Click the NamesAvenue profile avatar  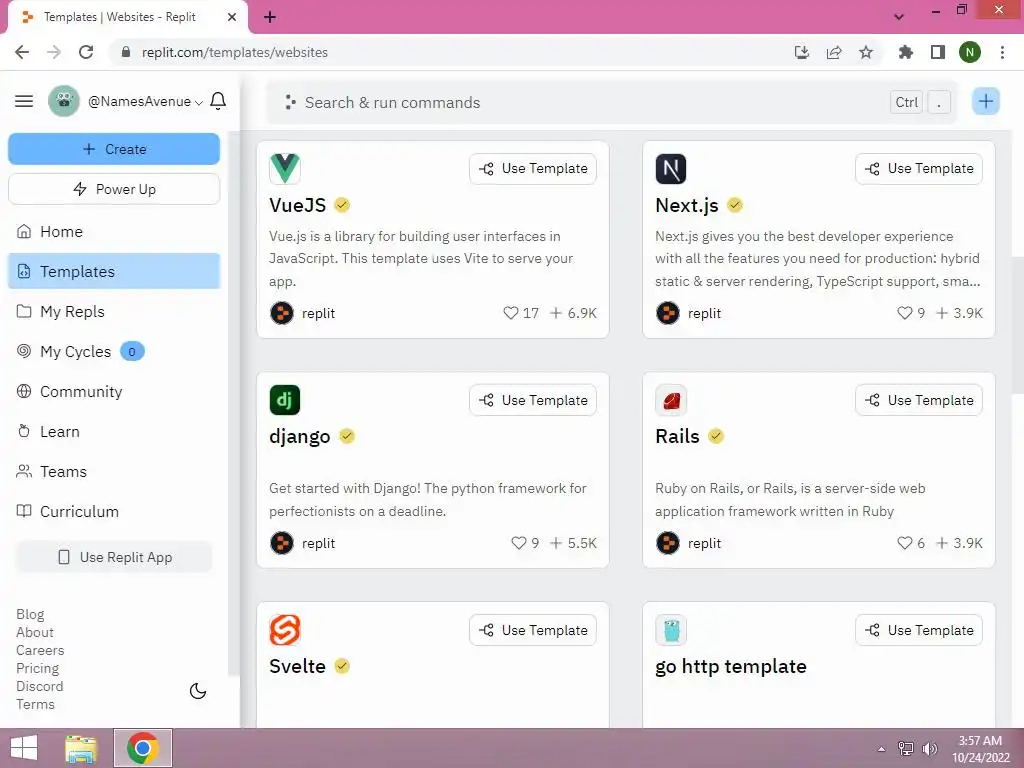[x=63, y=101]
